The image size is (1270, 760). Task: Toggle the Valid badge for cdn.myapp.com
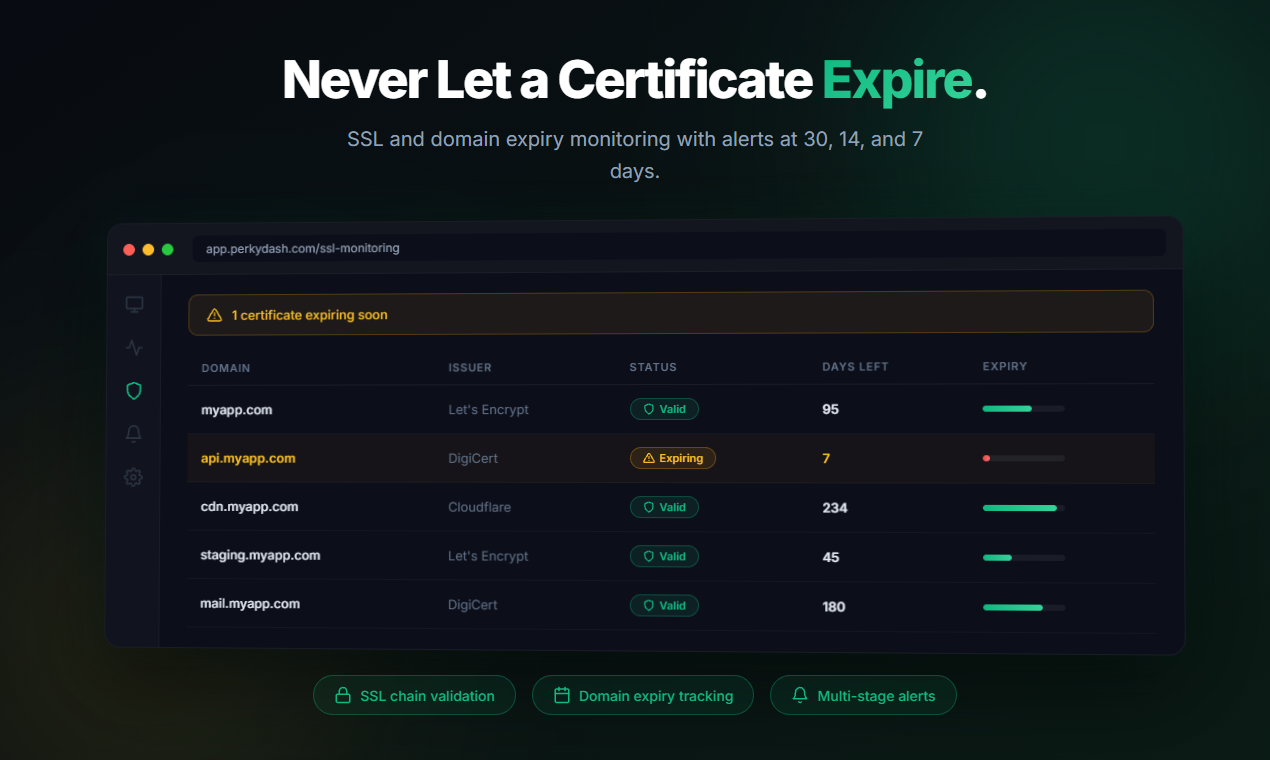tap(664, 507)
